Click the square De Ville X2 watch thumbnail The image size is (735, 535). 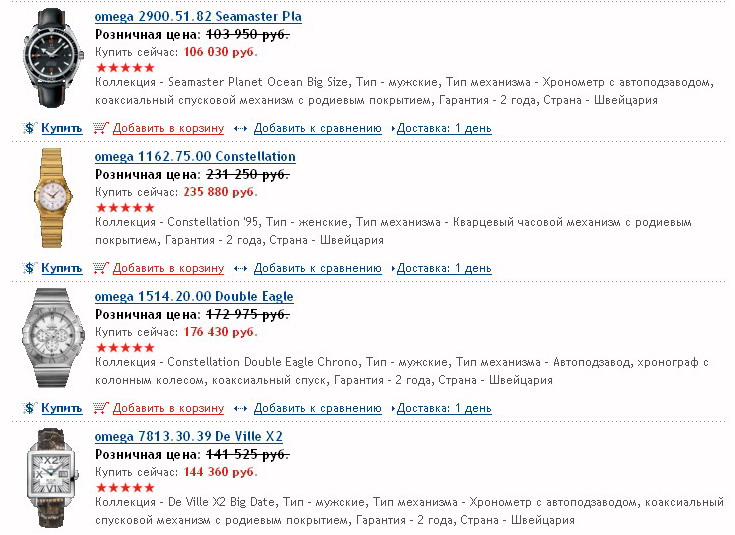click(48, 475)
